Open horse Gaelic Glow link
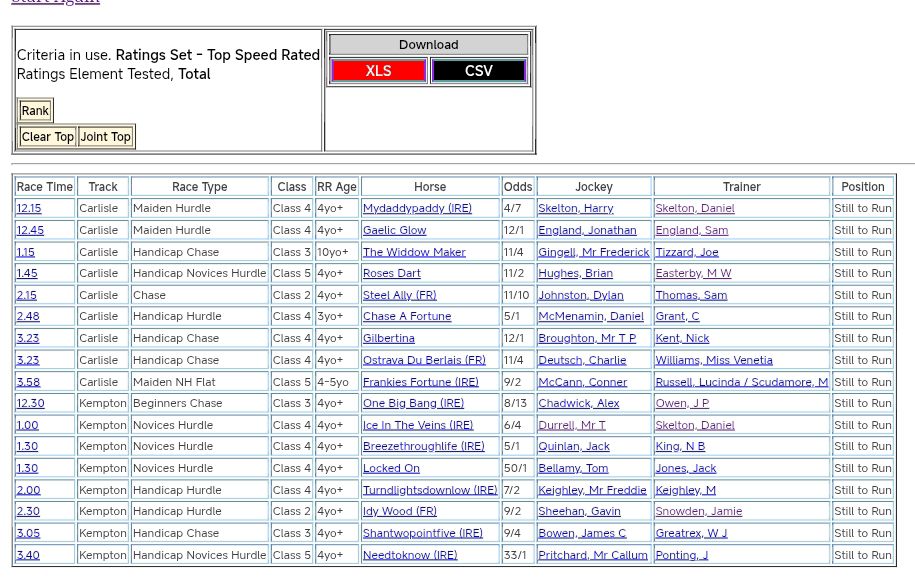 [x=394, y=230]
